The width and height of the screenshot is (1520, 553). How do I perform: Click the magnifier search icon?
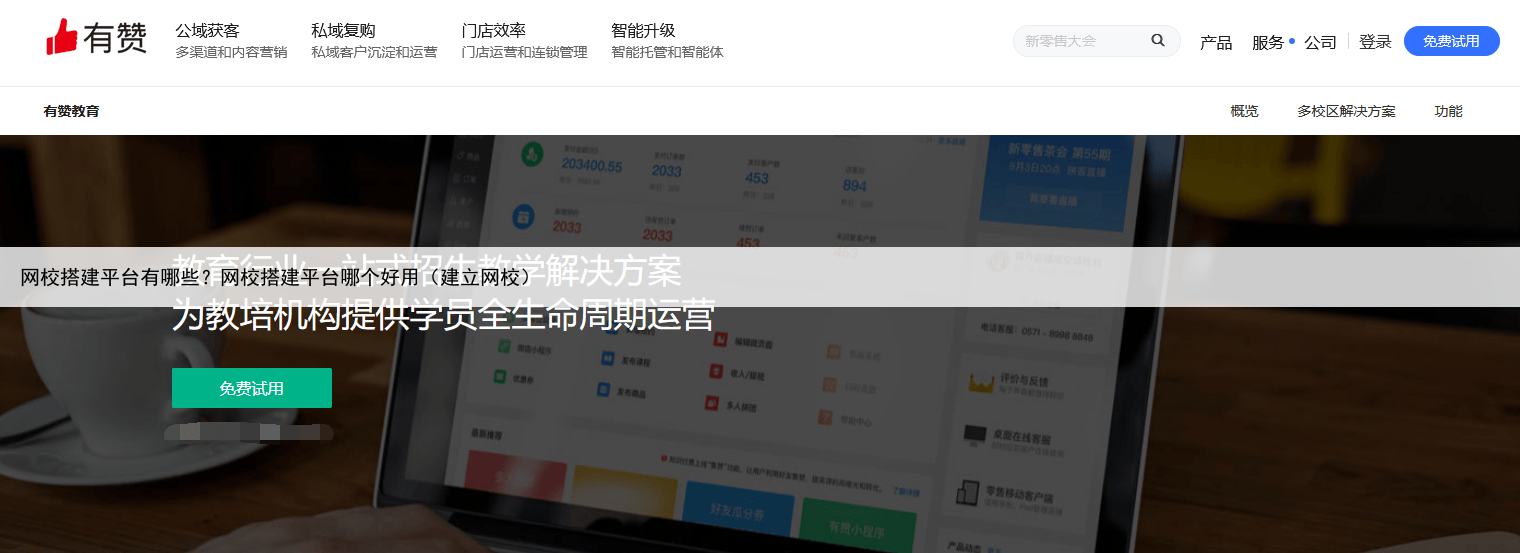tap(1158, 41)
